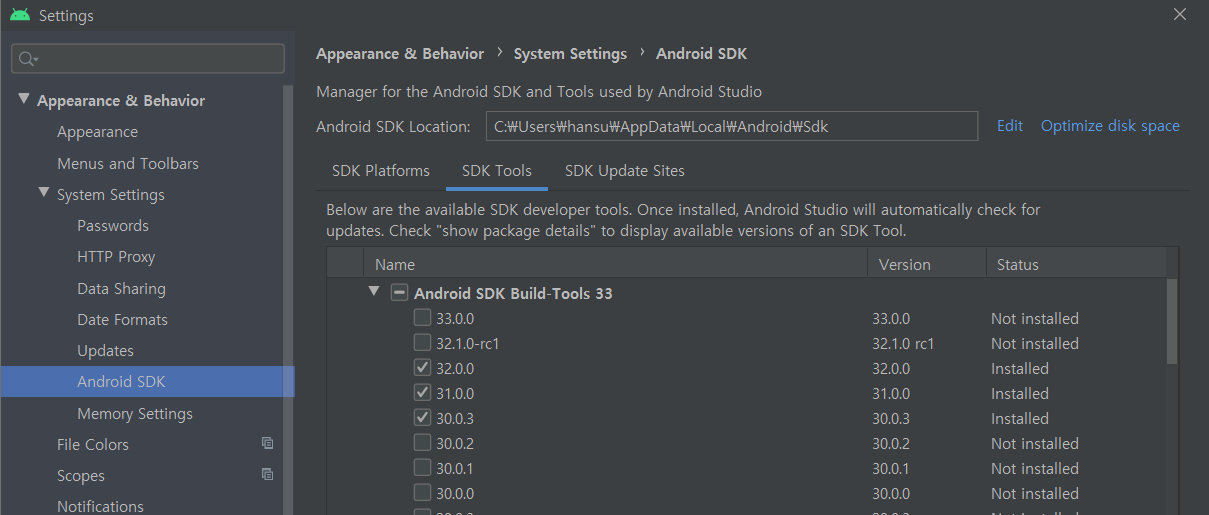
Task: Click the File Colors project-level icon
Action: click(267, 443)
